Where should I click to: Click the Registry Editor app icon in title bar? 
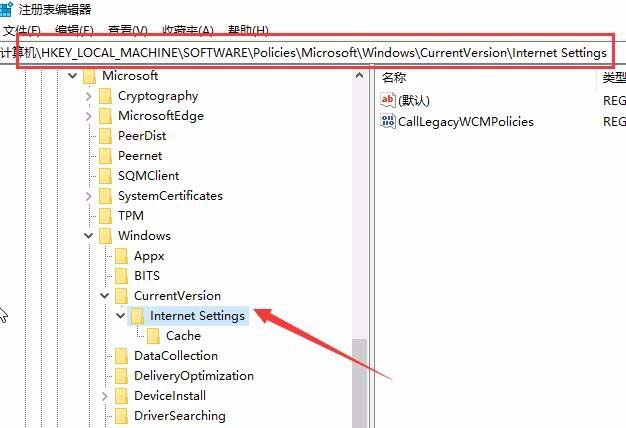point(6,9)
